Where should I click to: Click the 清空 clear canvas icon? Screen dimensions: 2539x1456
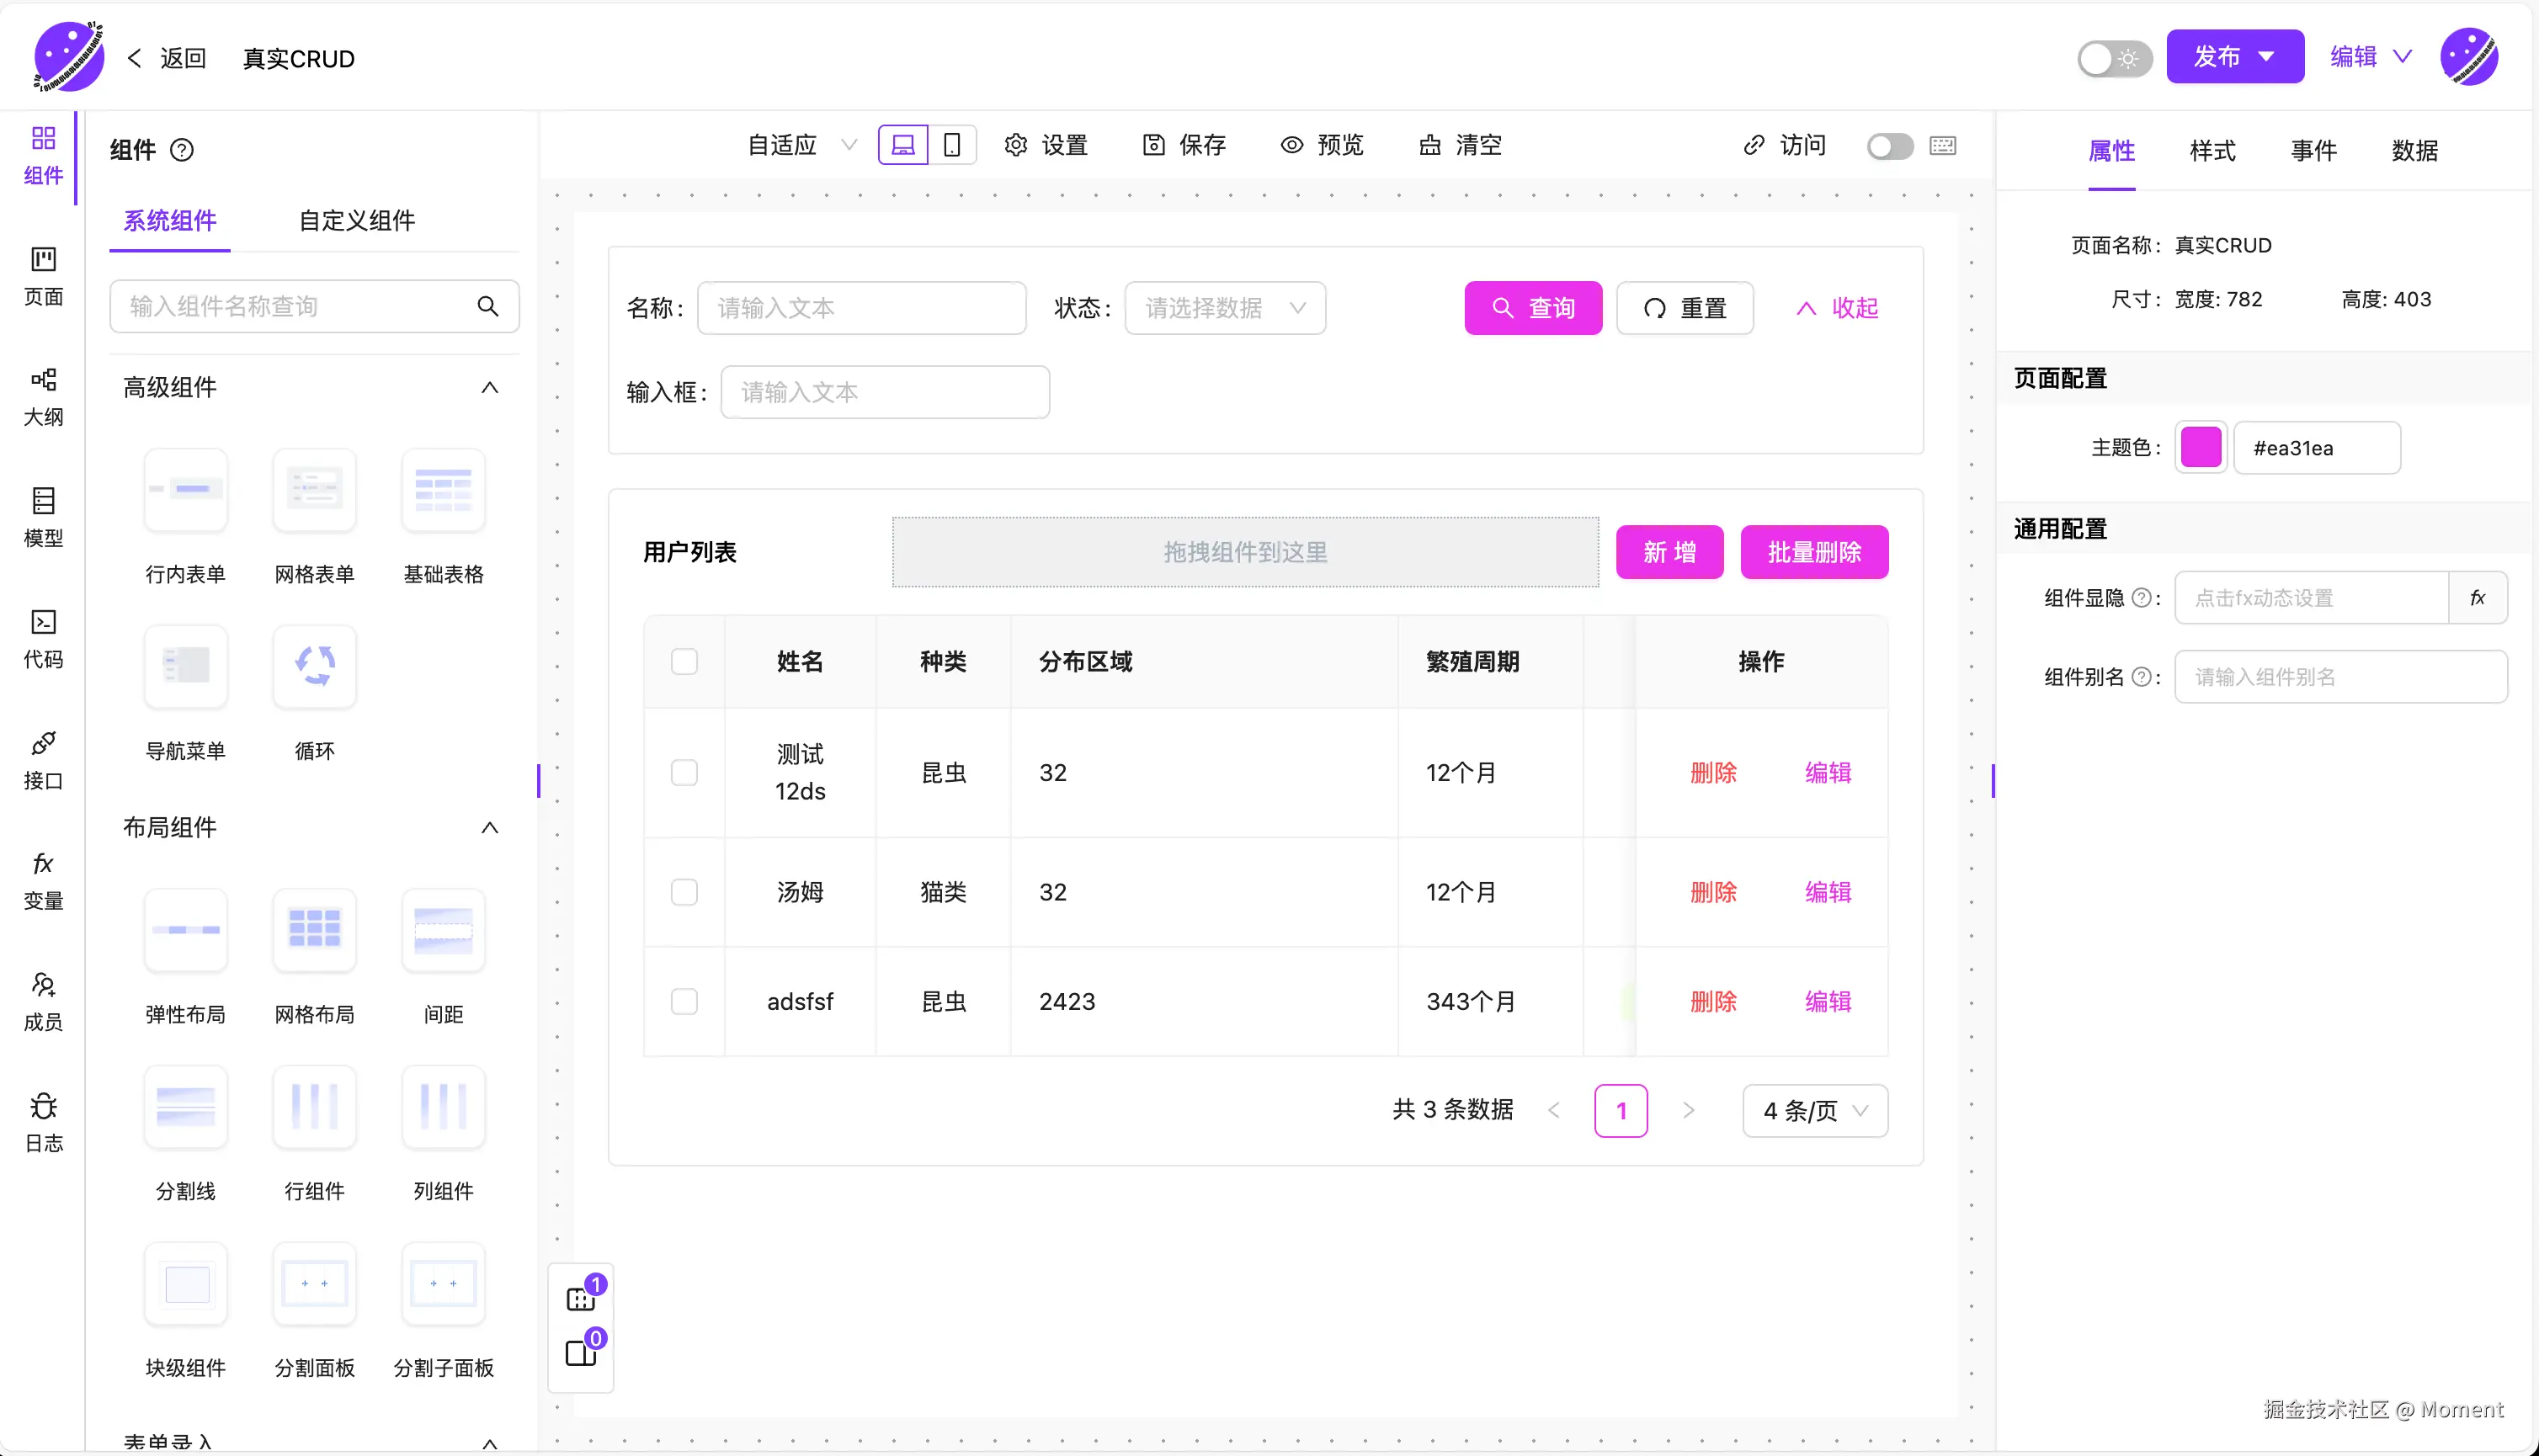tap(1430, 145)
